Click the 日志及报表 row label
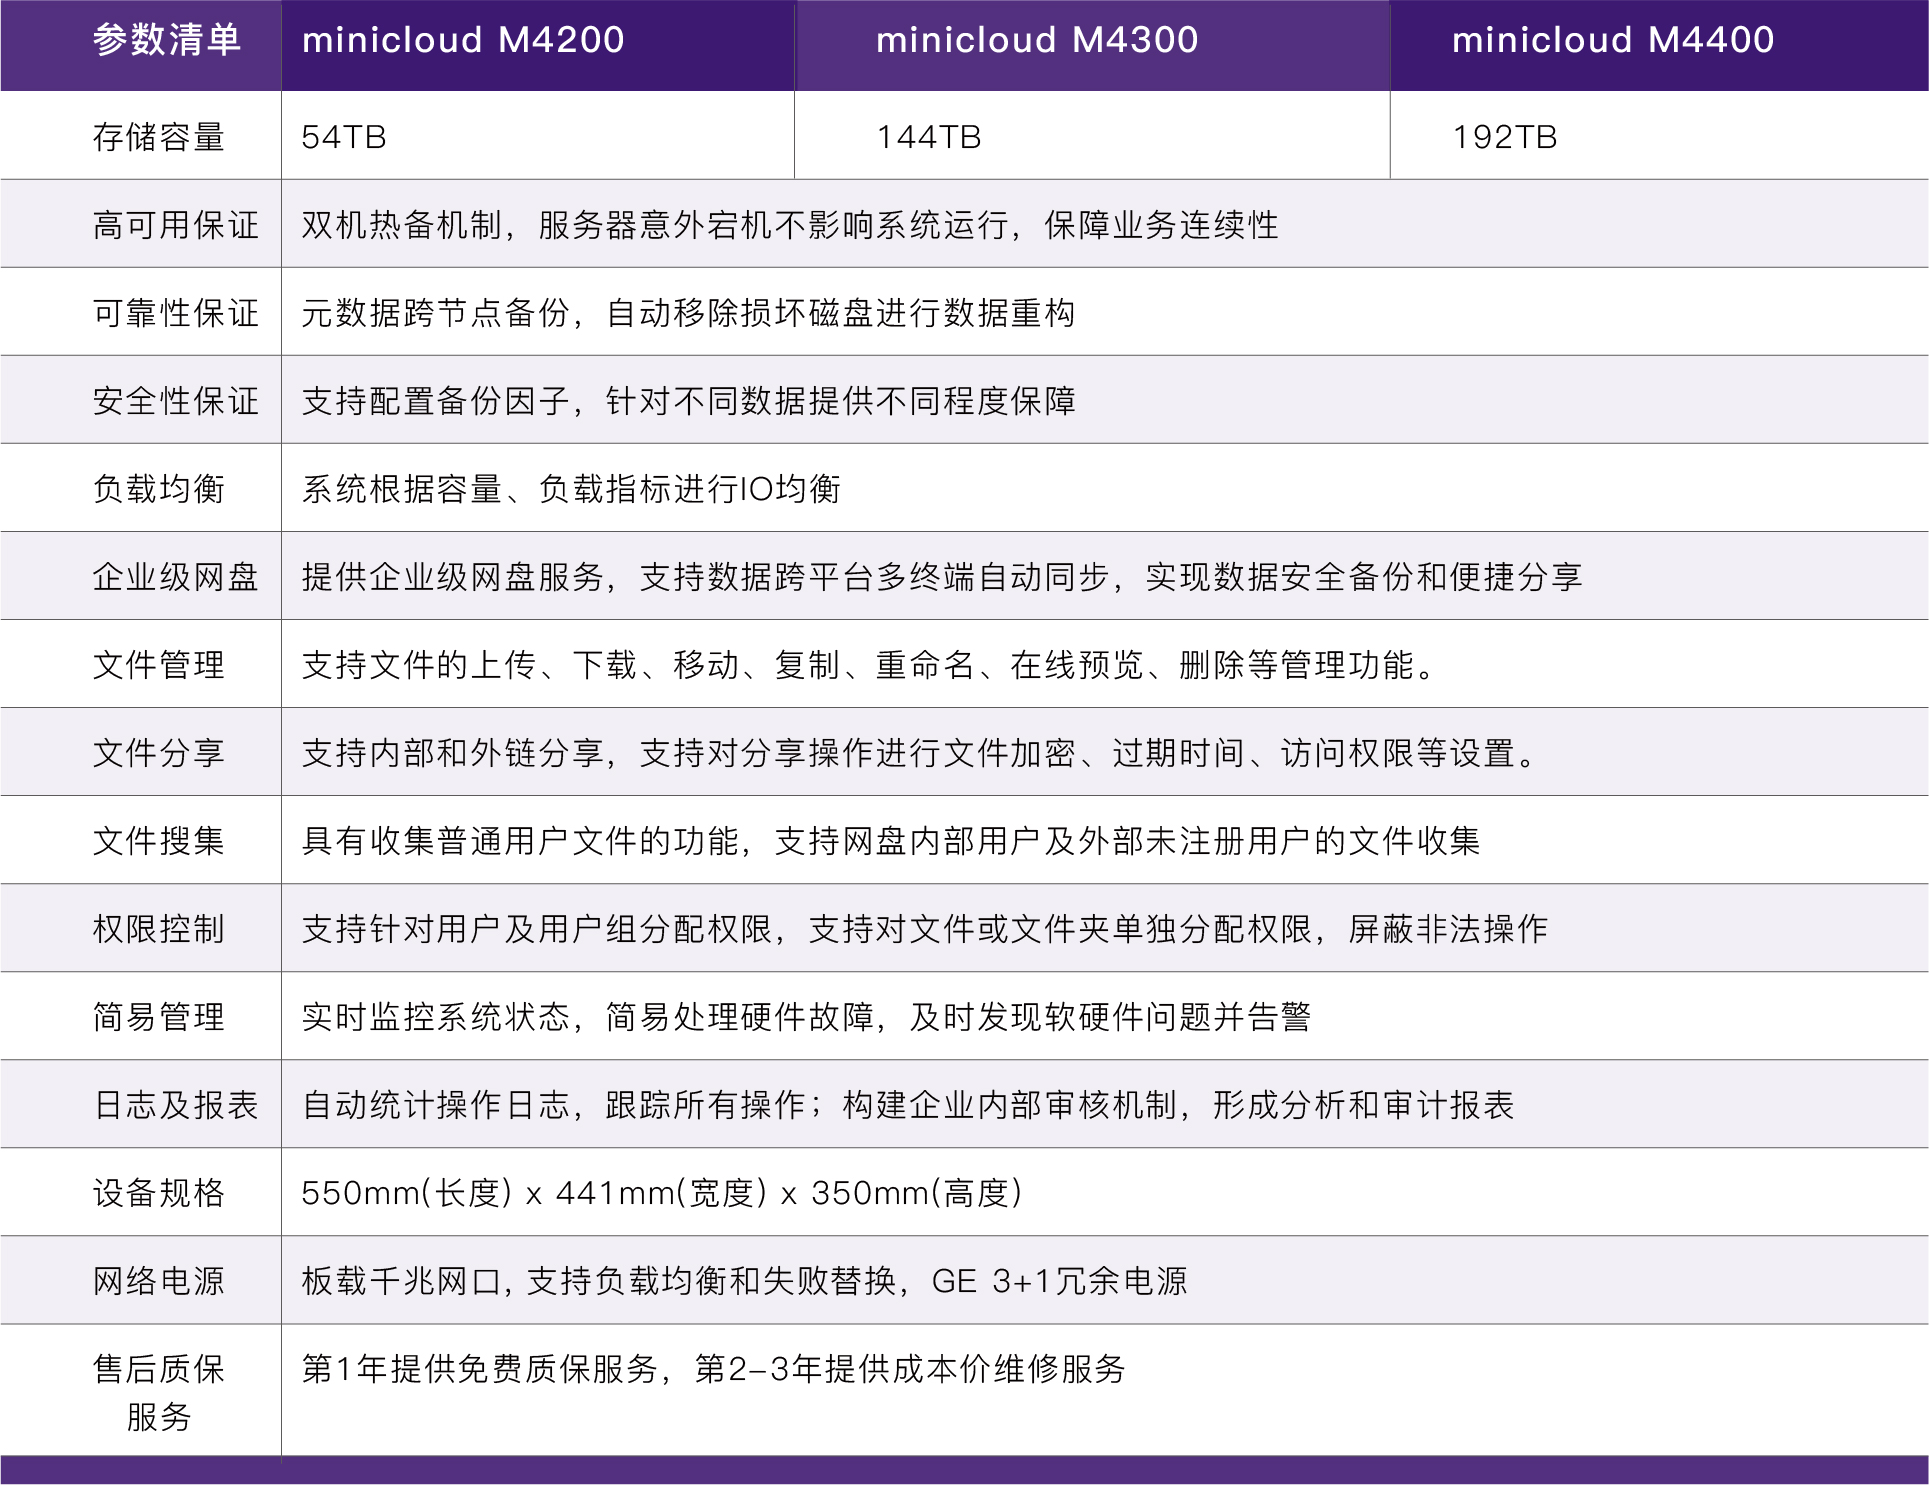The height and width of the screenshot is (1485, 1929). pos(175,1105)
